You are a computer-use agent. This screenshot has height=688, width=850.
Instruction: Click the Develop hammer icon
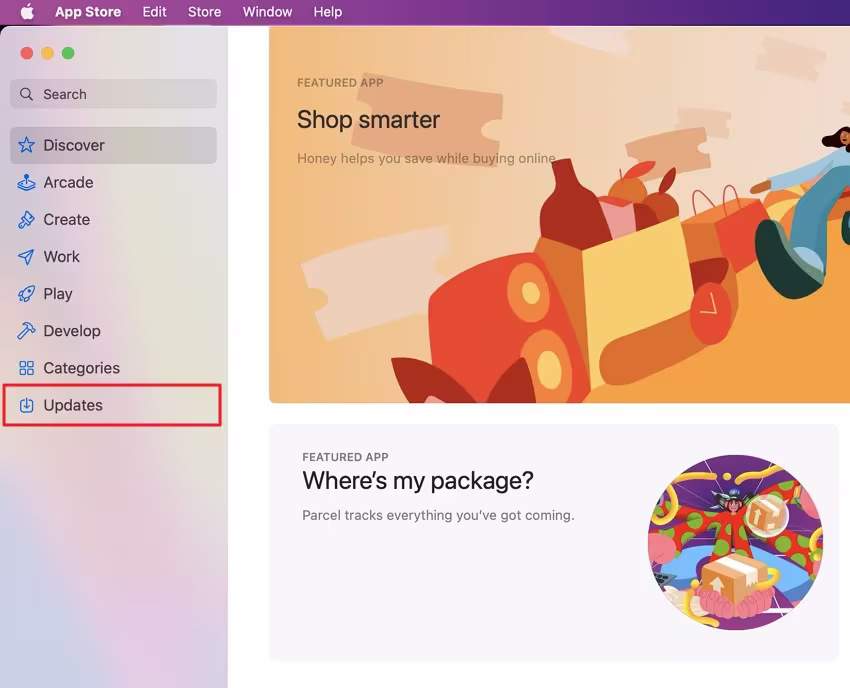coord(26,331)
